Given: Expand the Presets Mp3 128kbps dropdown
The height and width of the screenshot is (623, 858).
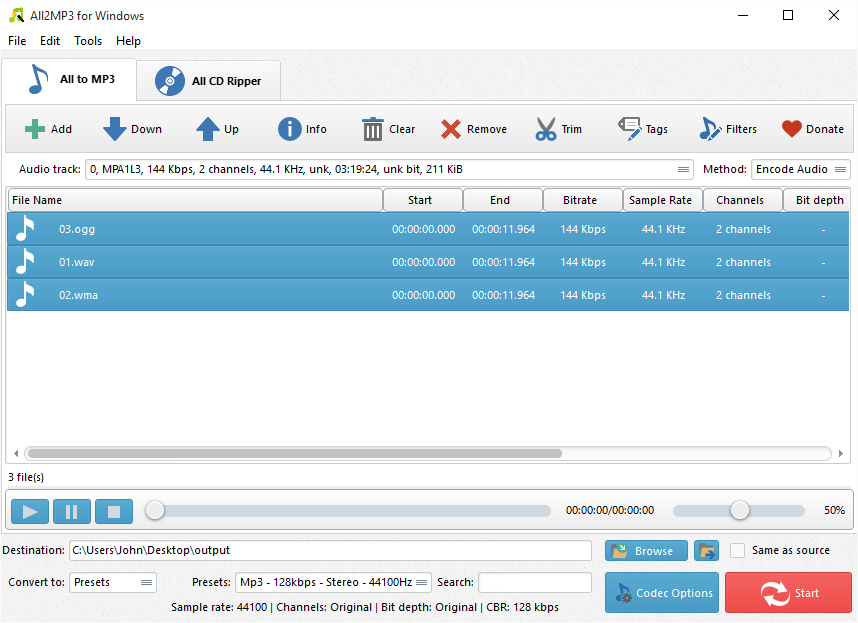Looking at the screenshot, I should (333, 583).
